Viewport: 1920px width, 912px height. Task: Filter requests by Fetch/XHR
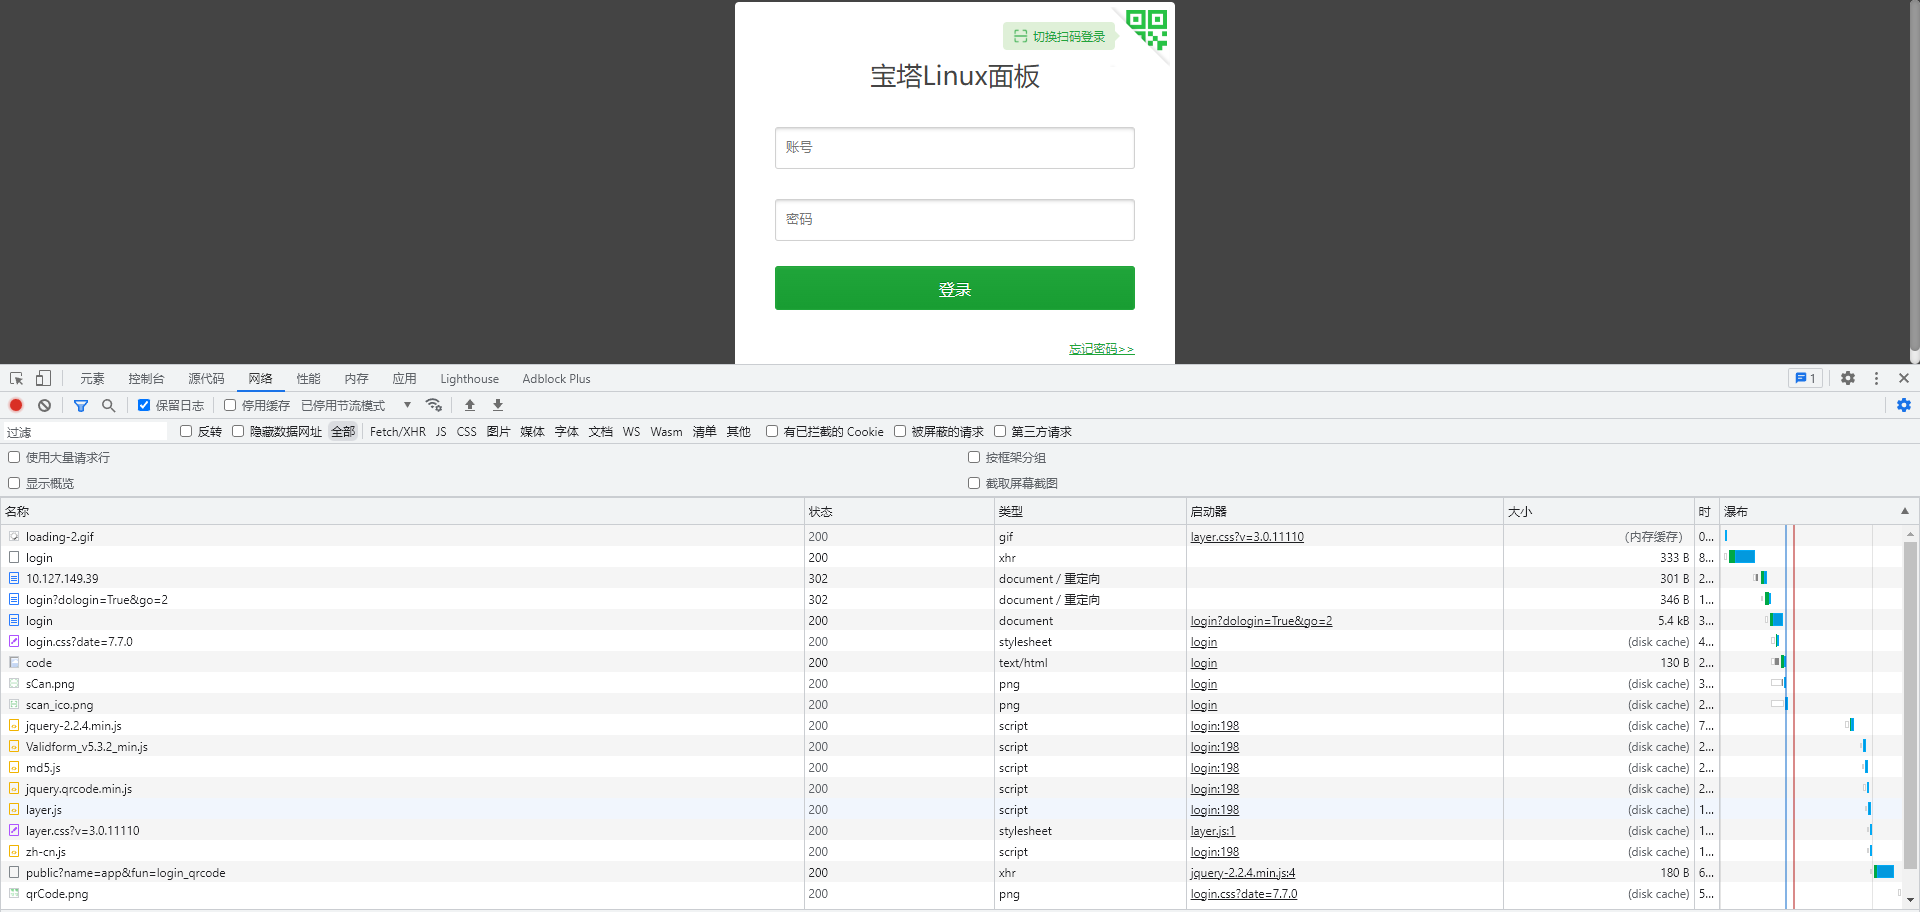(x=397, y=431)
